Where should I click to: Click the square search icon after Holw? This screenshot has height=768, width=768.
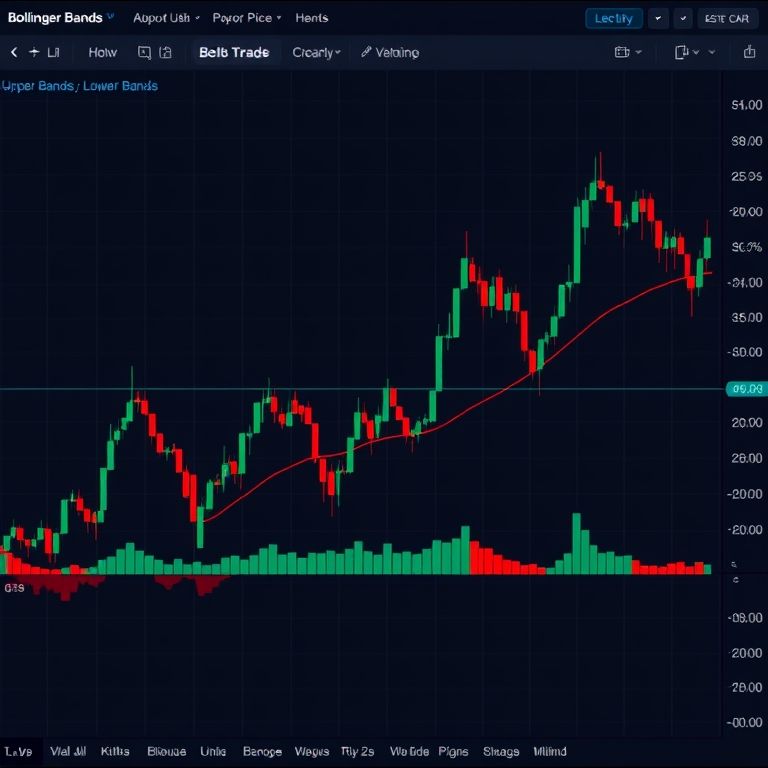[x=145, y=52]
